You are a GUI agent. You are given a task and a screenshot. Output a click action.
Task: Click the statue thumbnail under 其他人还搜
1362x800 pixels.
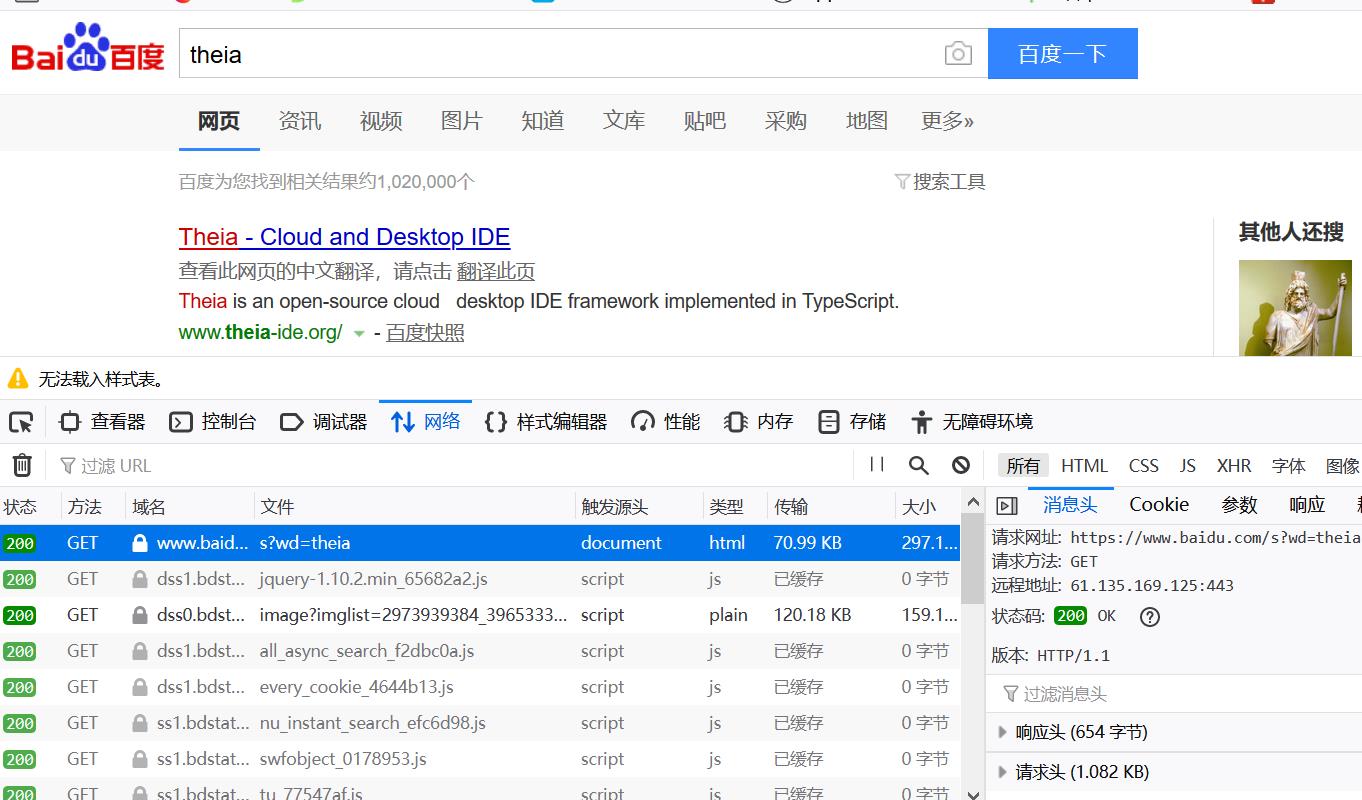tap(1295, 308)
